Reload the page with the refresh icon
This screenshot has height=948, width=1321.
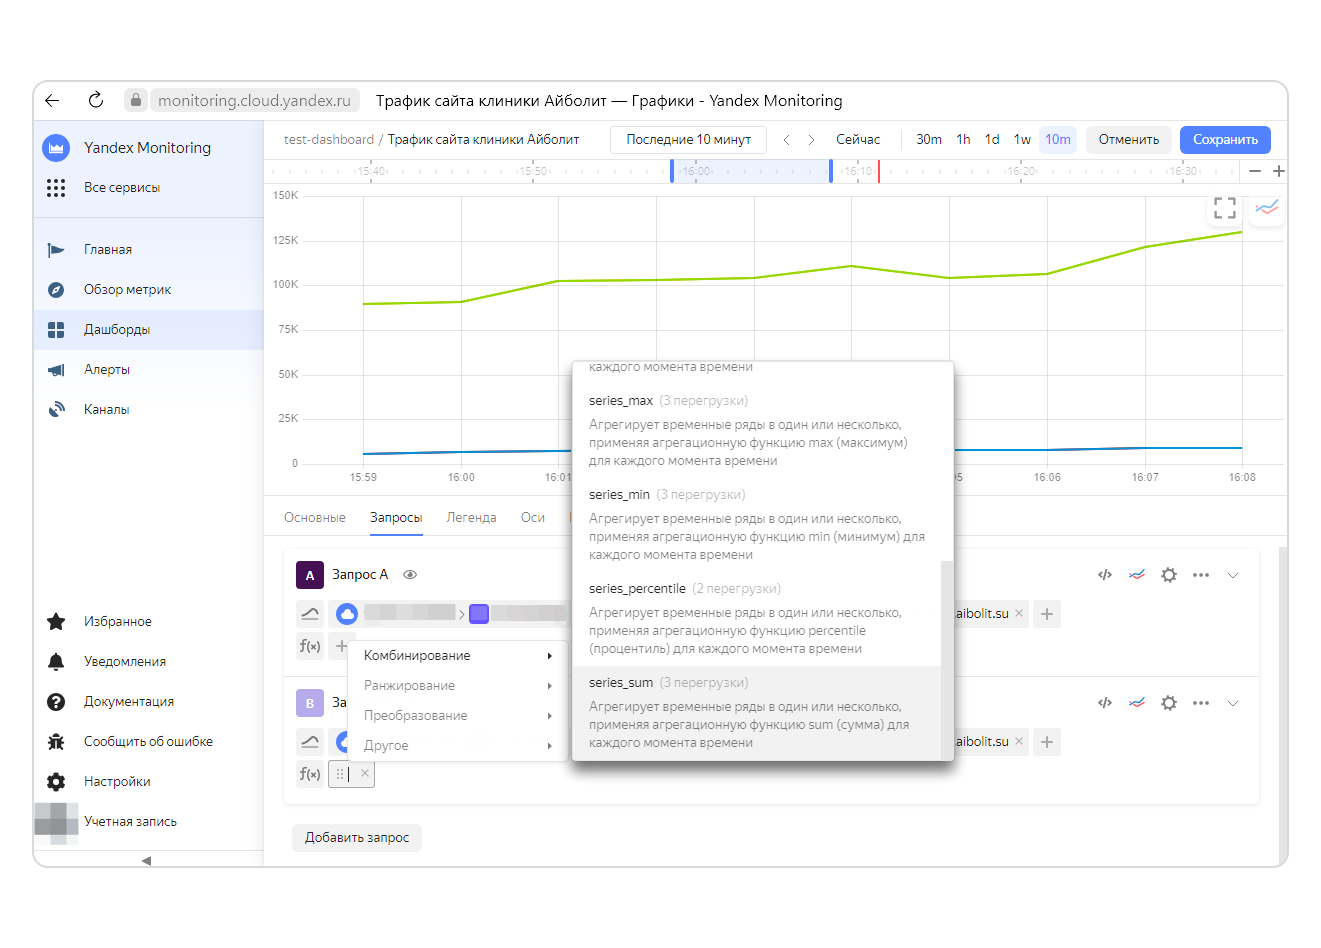click(x=96, y=100)
